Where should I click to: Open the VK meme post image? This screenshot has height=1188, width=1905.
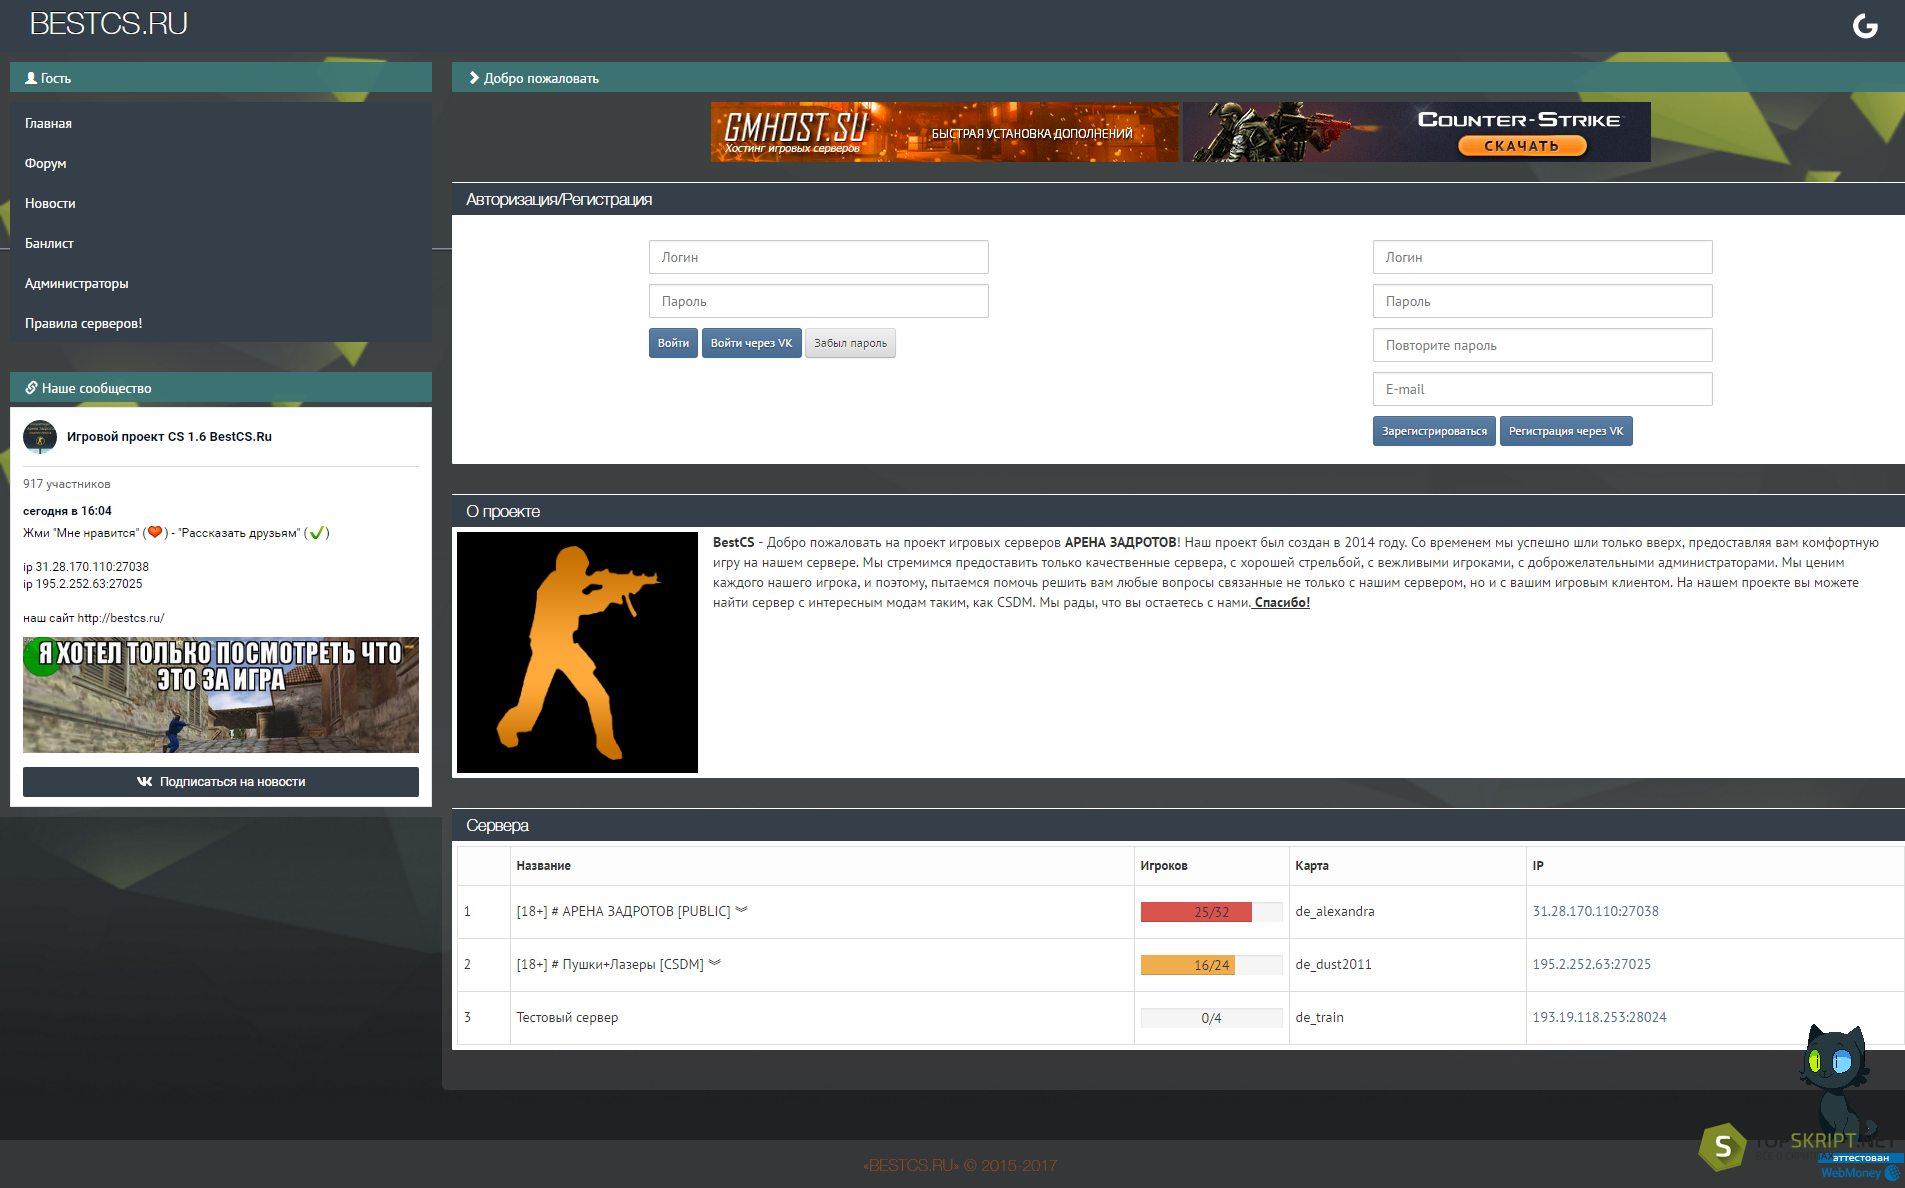click(221, 695)
